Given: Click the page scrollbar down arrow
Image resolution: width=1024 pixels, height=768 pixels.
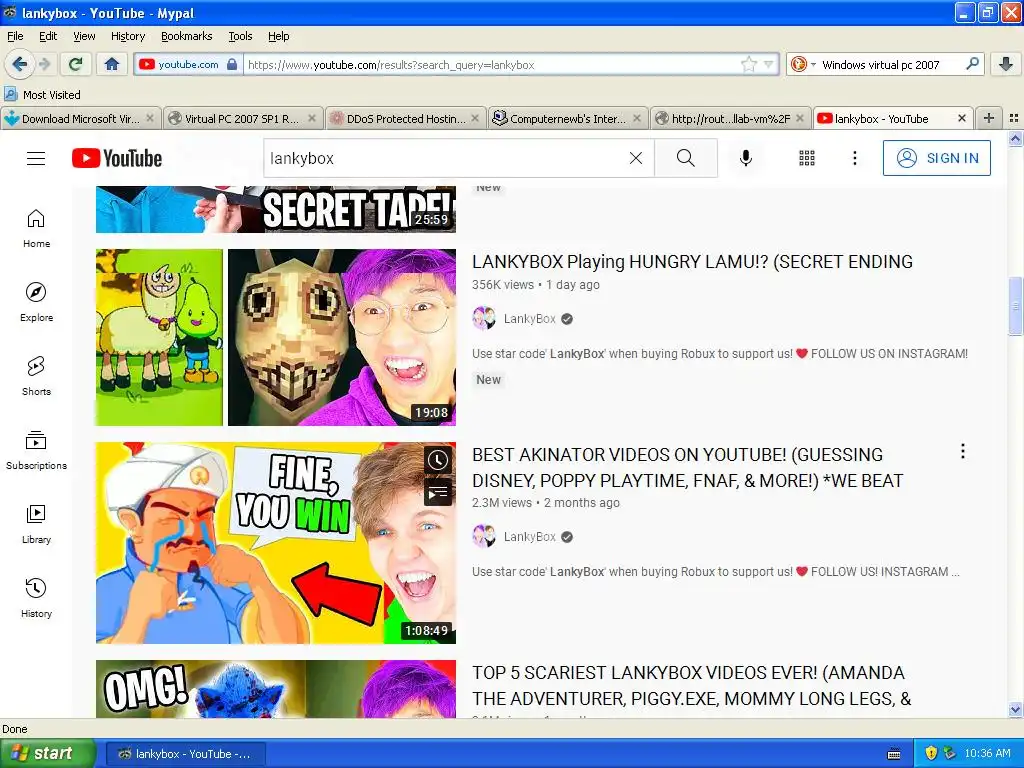Looking at the screenshot, I should coord(1015,709).
